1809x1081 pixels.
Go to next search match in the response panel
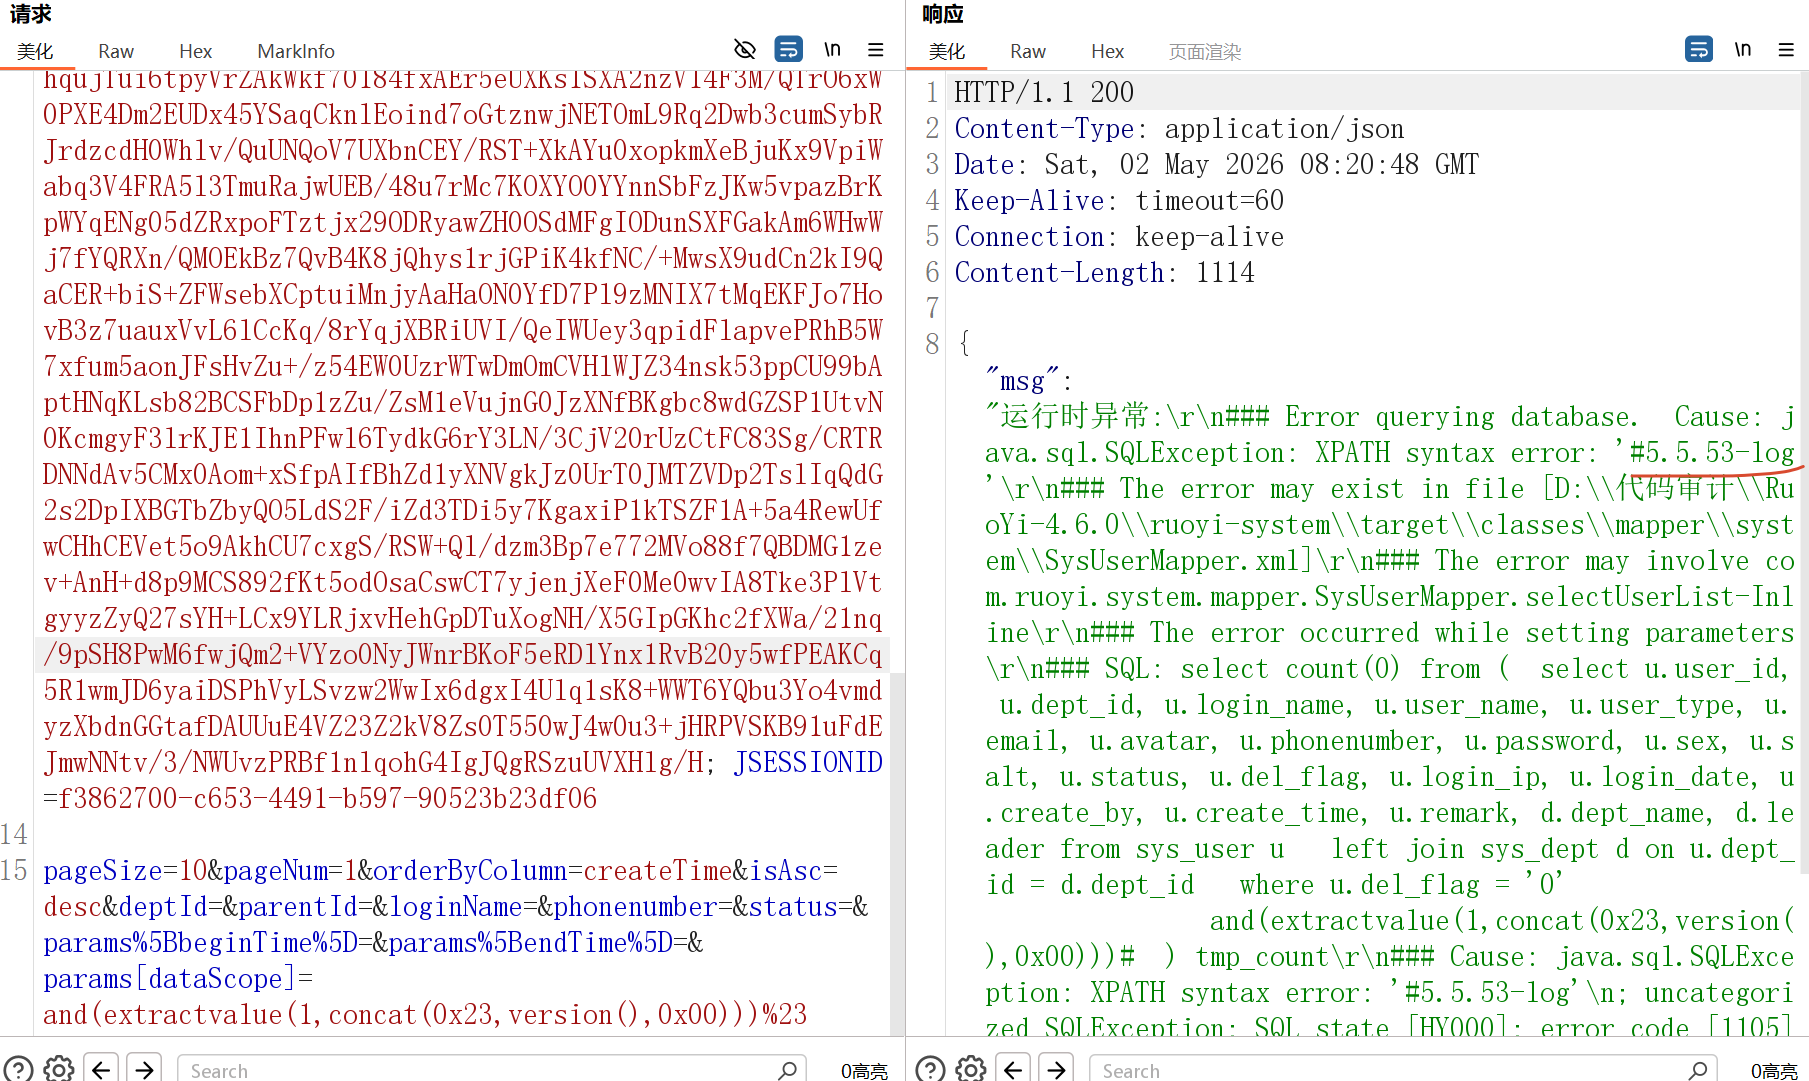click(1057, 1069)
